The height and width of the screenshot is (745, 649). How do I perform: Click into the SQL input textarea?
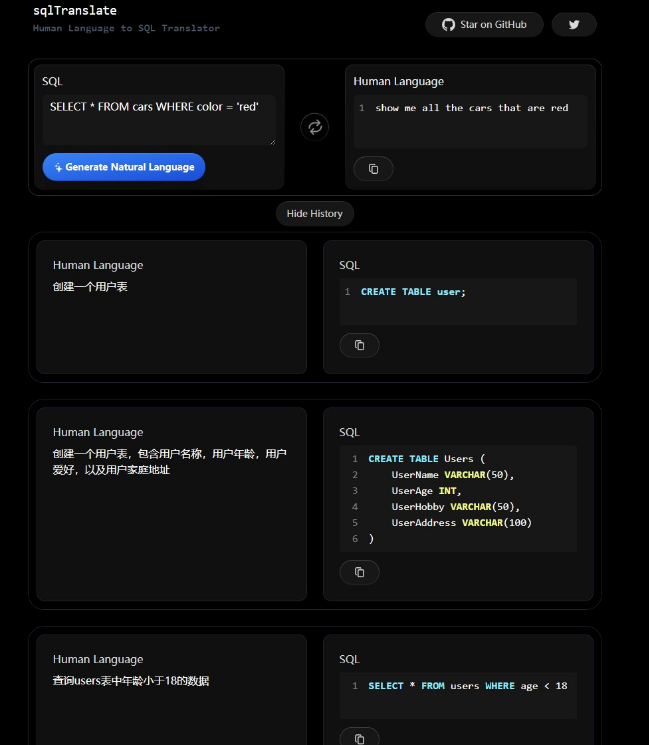point(159,120)
